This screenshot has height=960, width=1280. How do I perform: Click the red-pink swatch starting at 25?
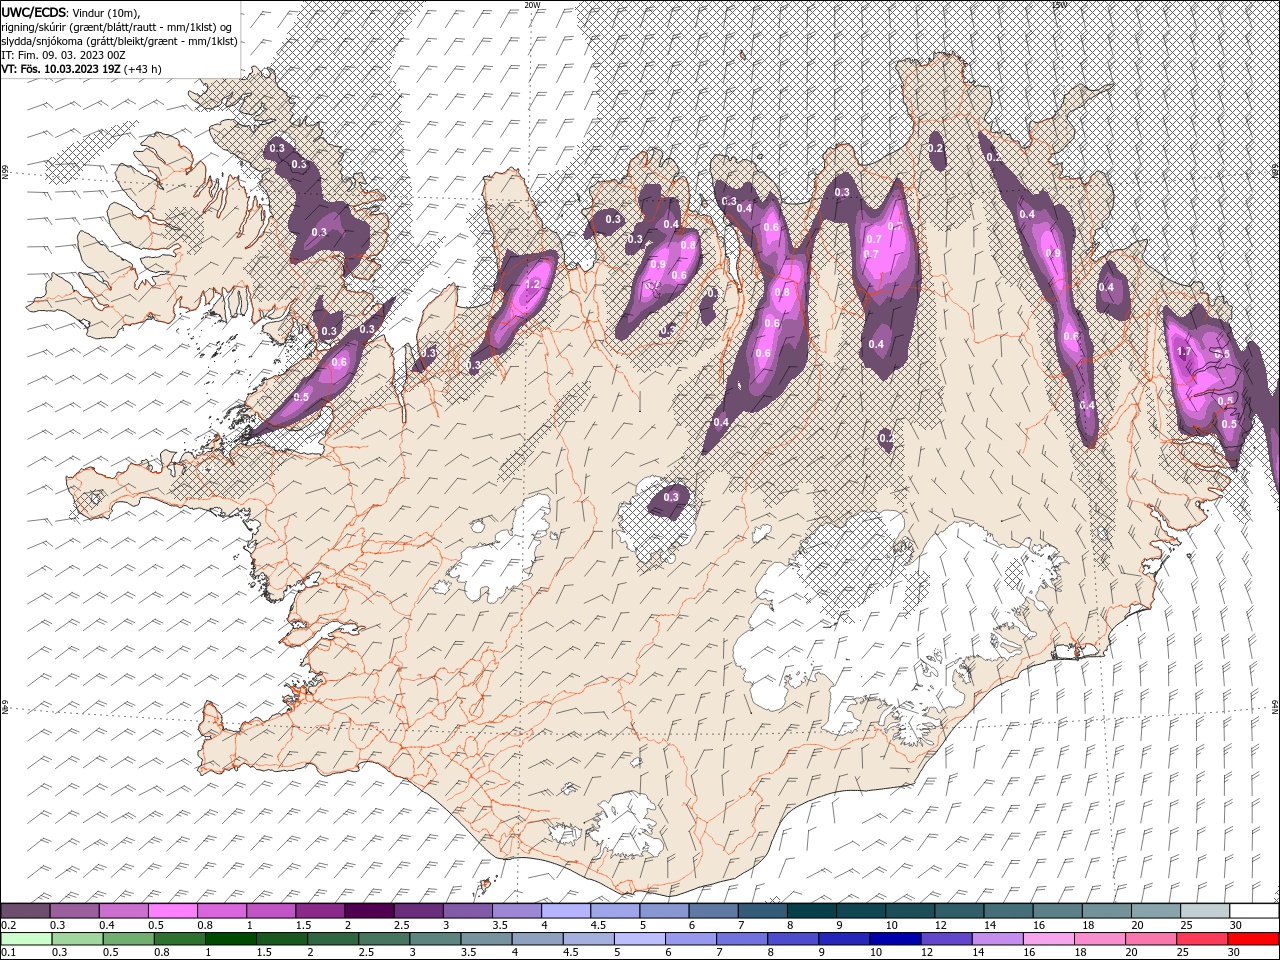click(x=1201, y=939)
